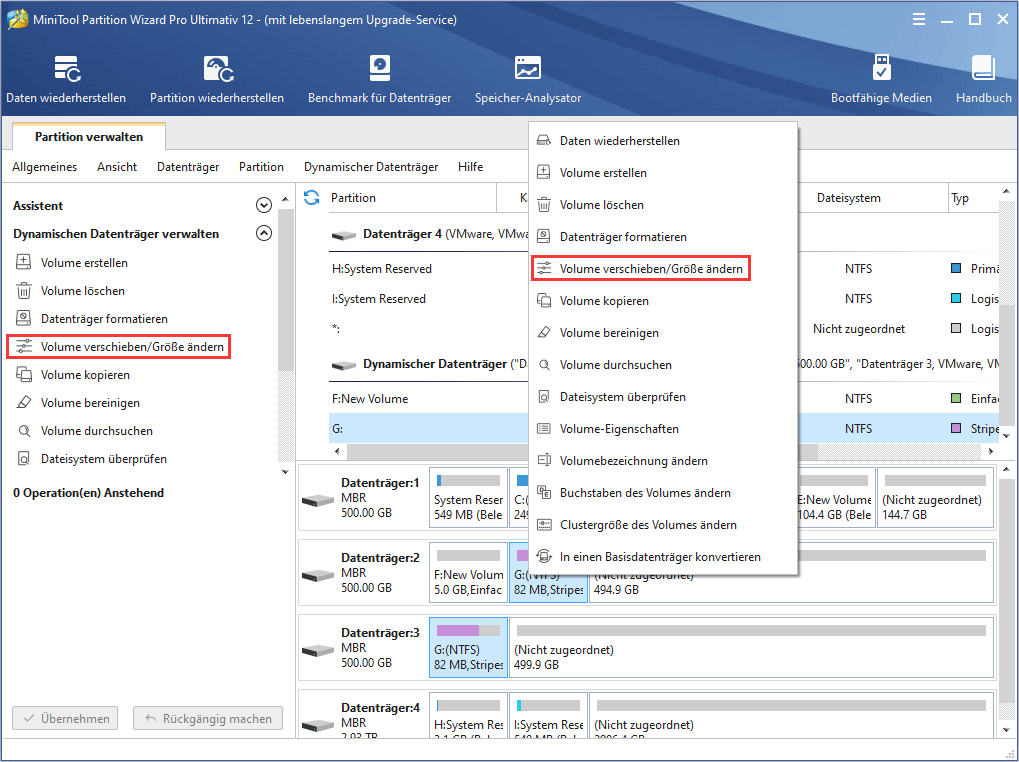Select the H:System Reserved row
Screen dimensions: 1019x762
click(429, 268)
